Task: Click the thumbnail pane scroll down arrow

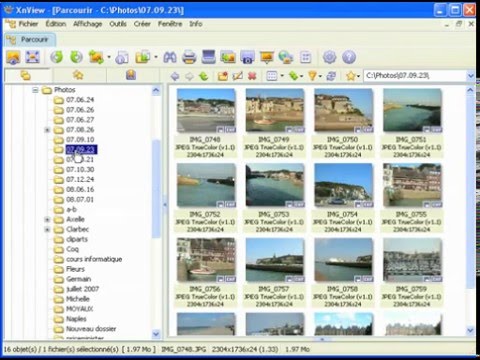Action: point(470,330)
